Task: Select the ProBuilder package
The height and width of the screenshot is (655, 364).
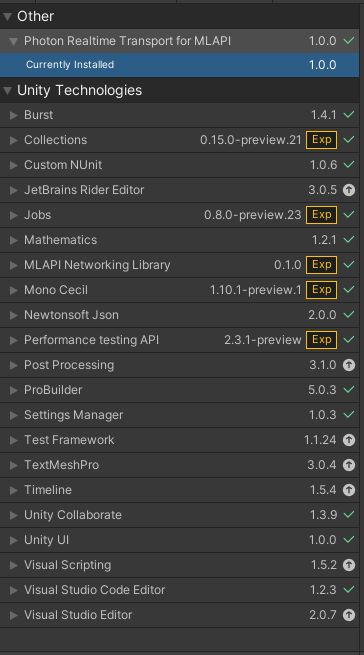Action: point(179,390)
